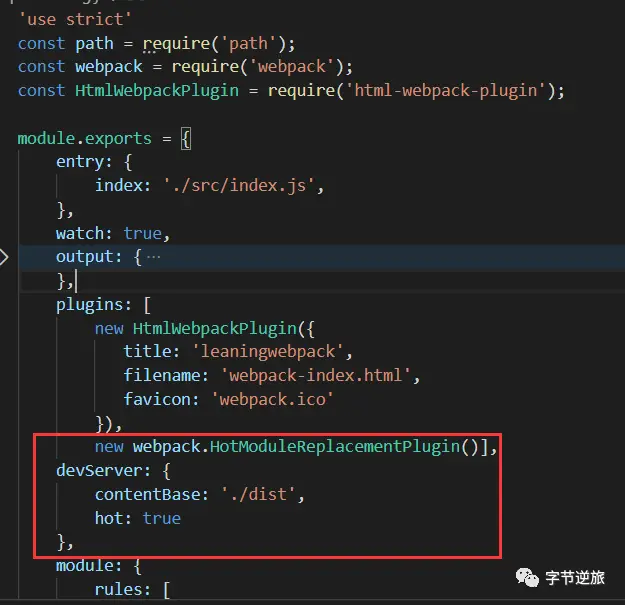
Task: Click the entry: { line
Action: coord(94,162)
